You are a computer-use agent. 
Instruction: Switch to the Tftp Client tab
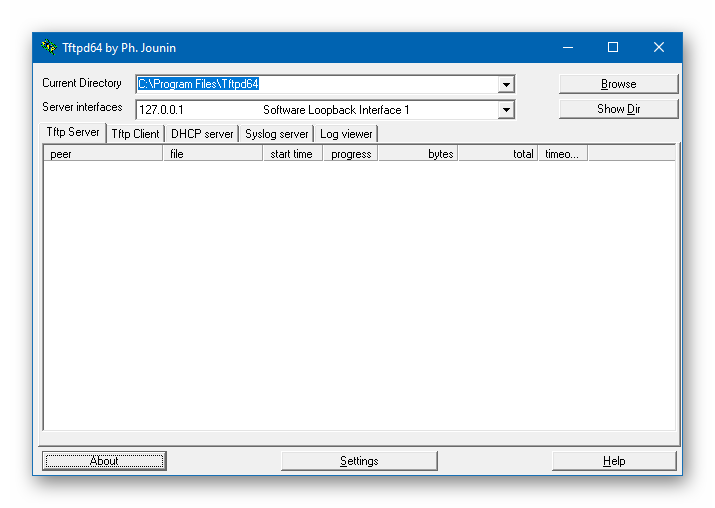tap(135, 134)
